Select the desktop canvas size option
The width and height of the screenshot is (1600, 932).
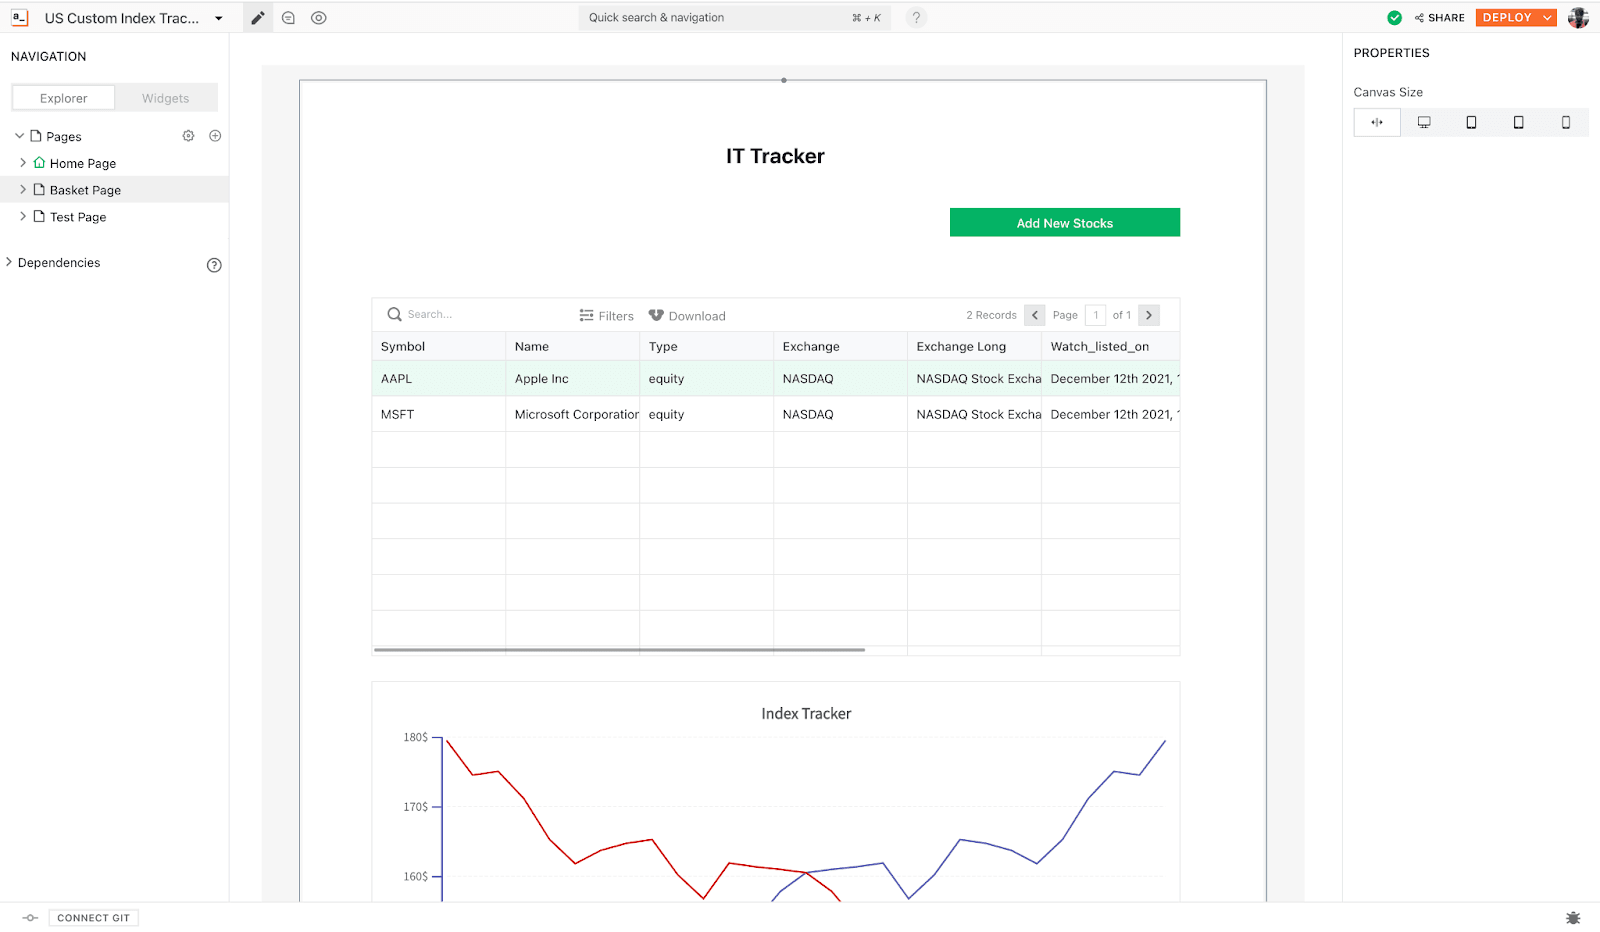point(1424,122)
